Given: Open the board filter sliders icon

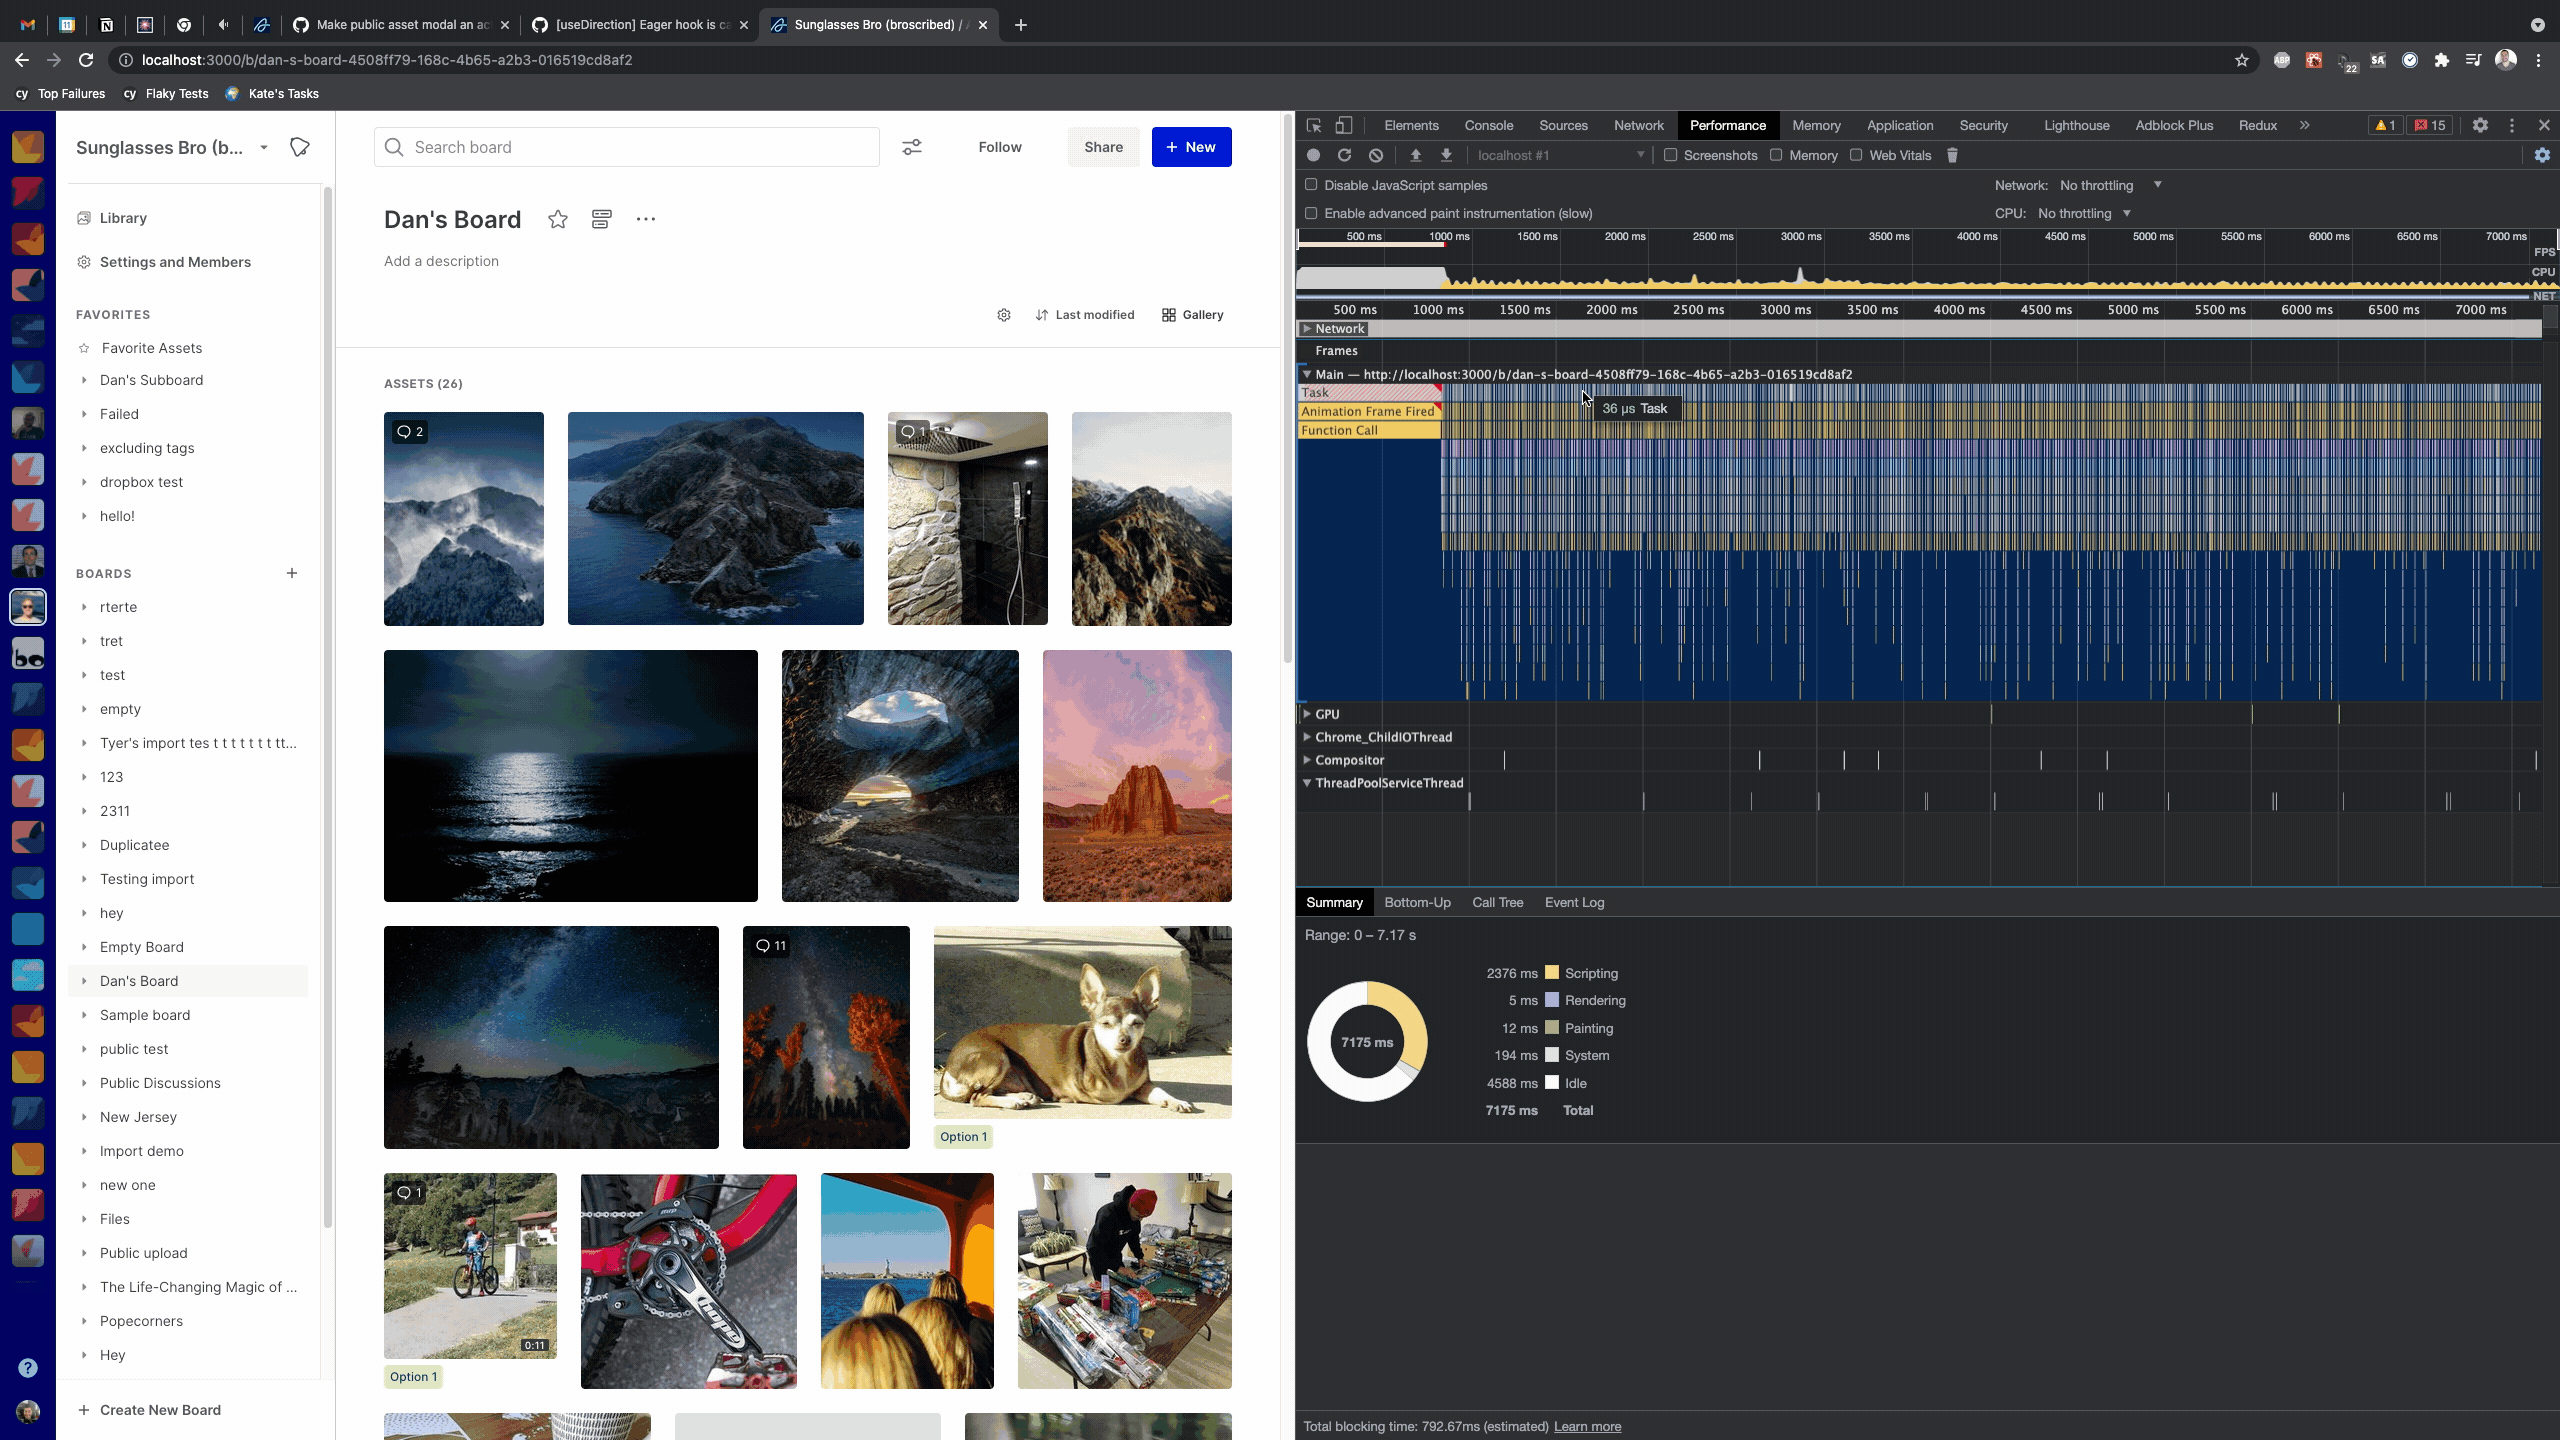Looking at the screenshot, I should coord(911,147).
